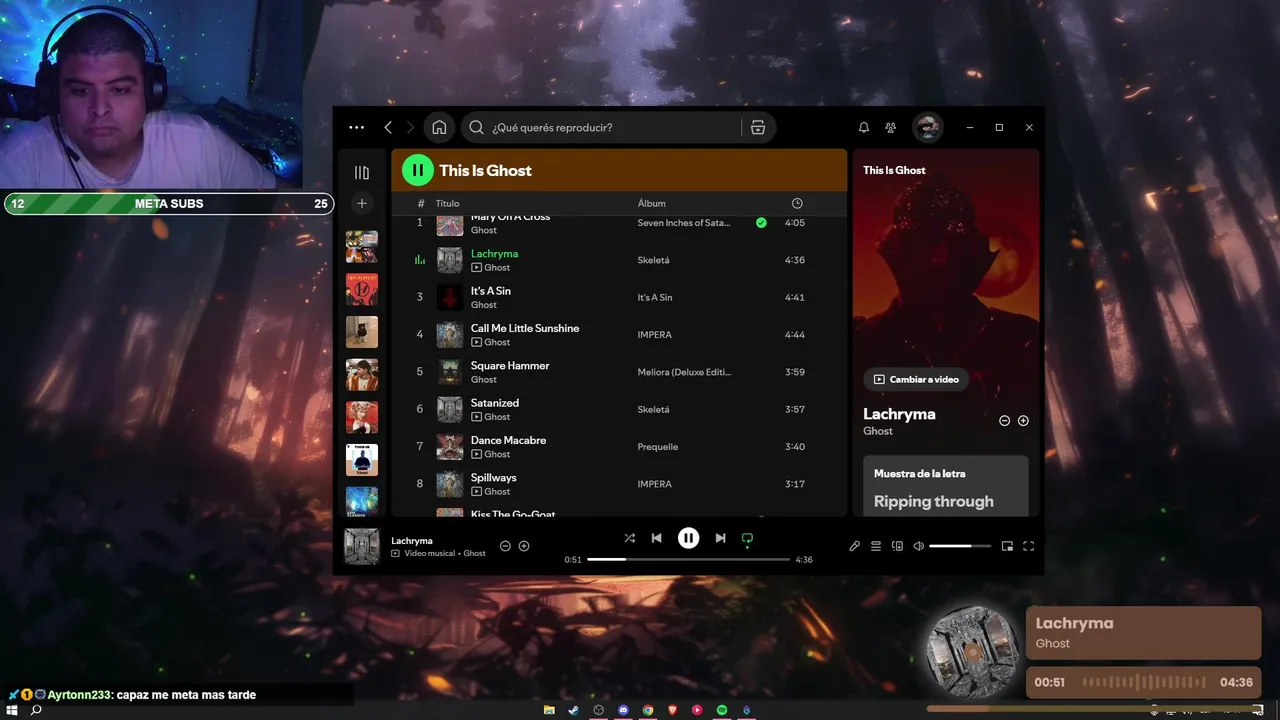Sort by Título column header
Screen dimensions: 1280x720
click(447, 203)
